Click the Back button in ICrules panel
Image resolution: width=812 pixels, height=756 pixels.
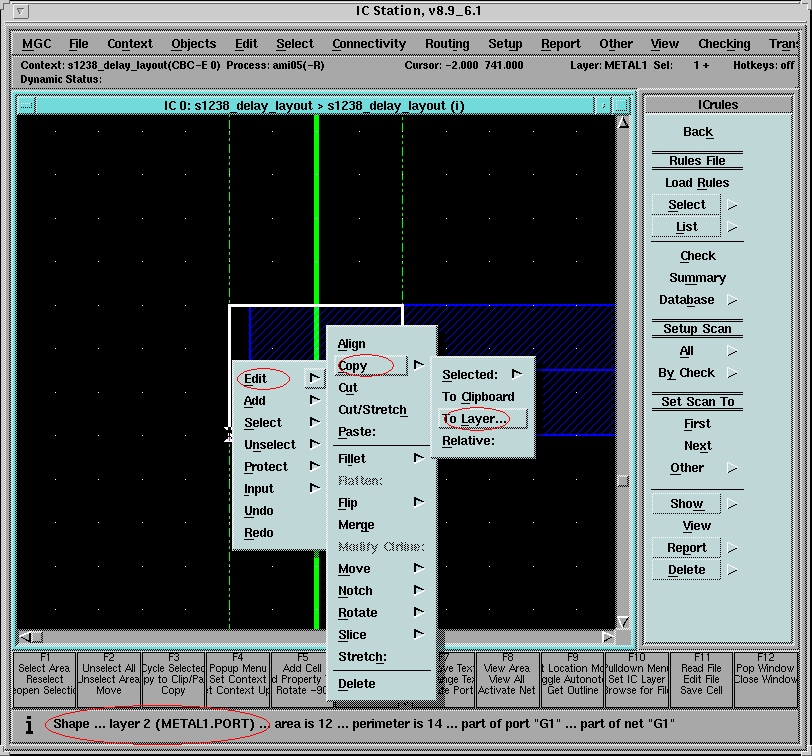click(x=697, y=132)
